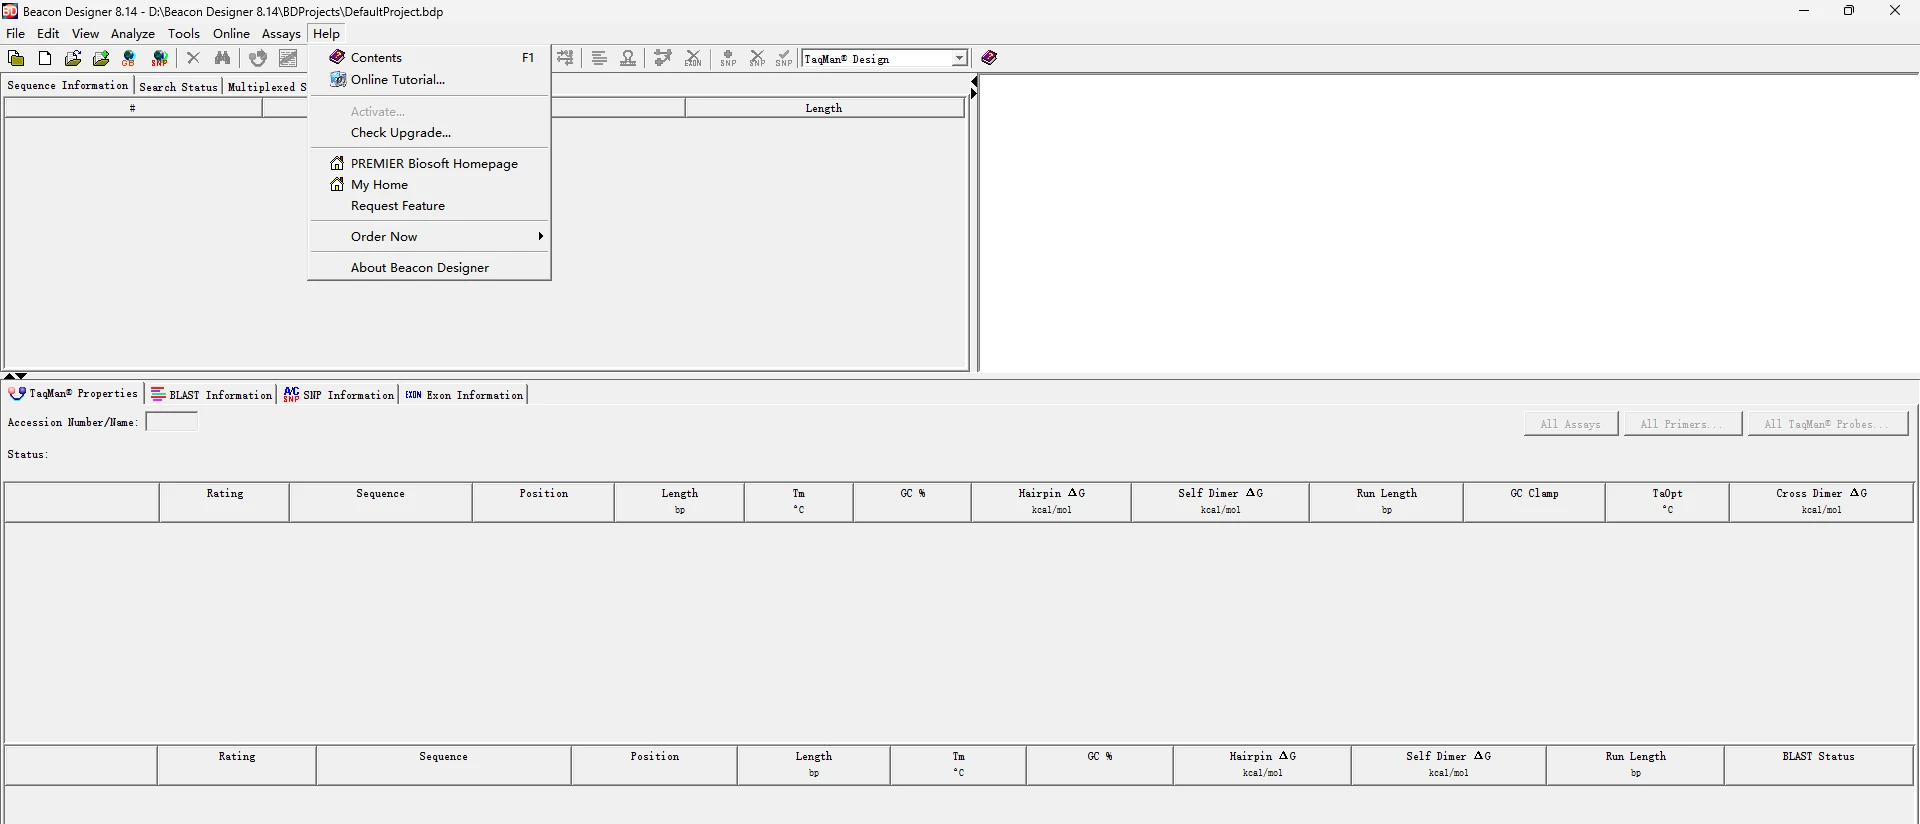Click the align lines toolbar icon
Viewport: 1920px width, 824px height.
599,59
